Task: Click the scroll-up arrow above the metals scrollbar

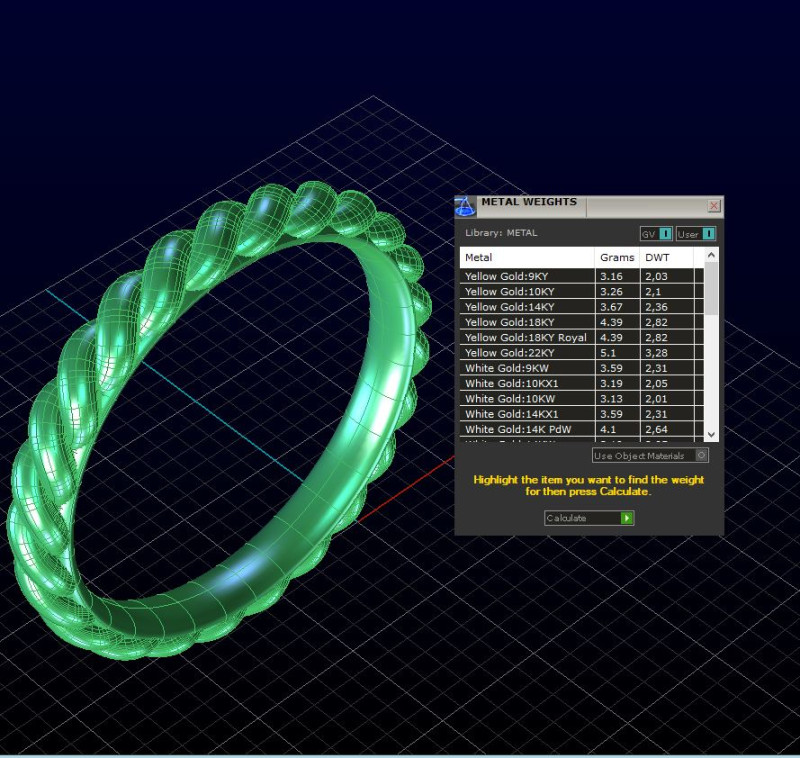Action: tap(710, 253)
